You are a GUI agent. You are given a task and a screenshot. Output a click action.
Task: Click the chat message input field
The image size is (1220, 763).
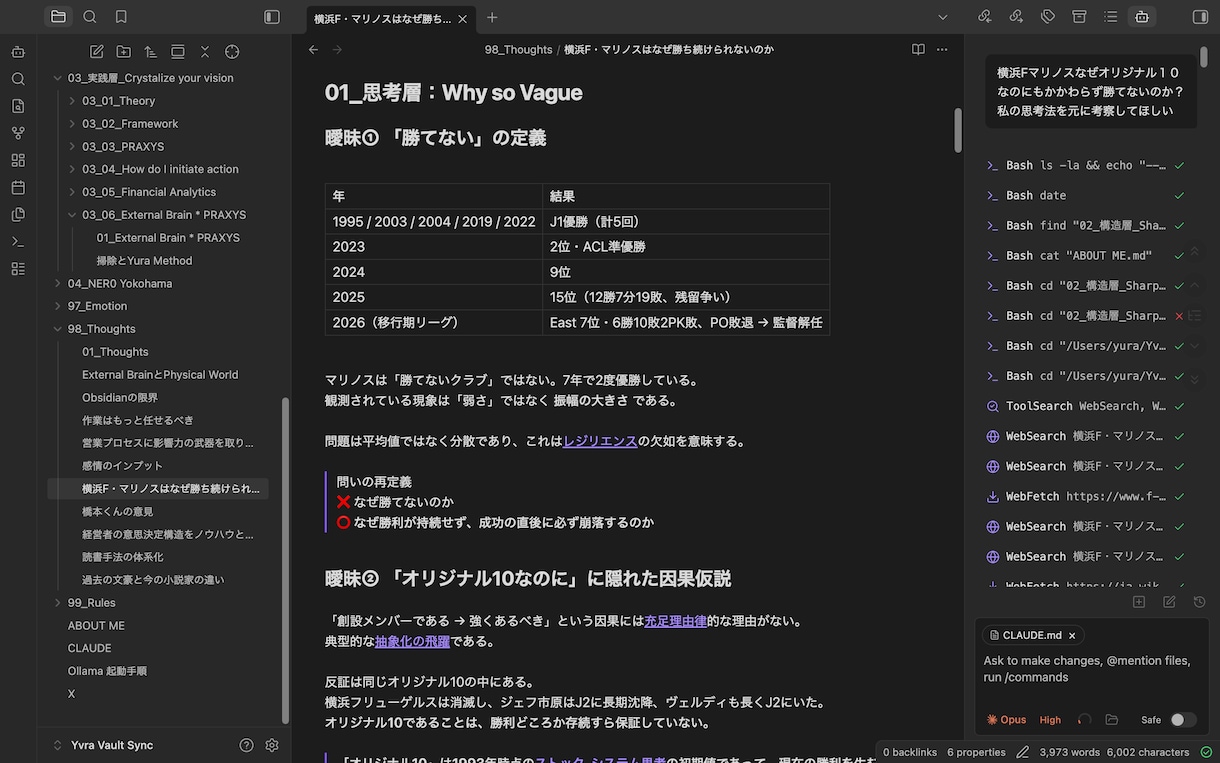click(x=1091, y=669)
